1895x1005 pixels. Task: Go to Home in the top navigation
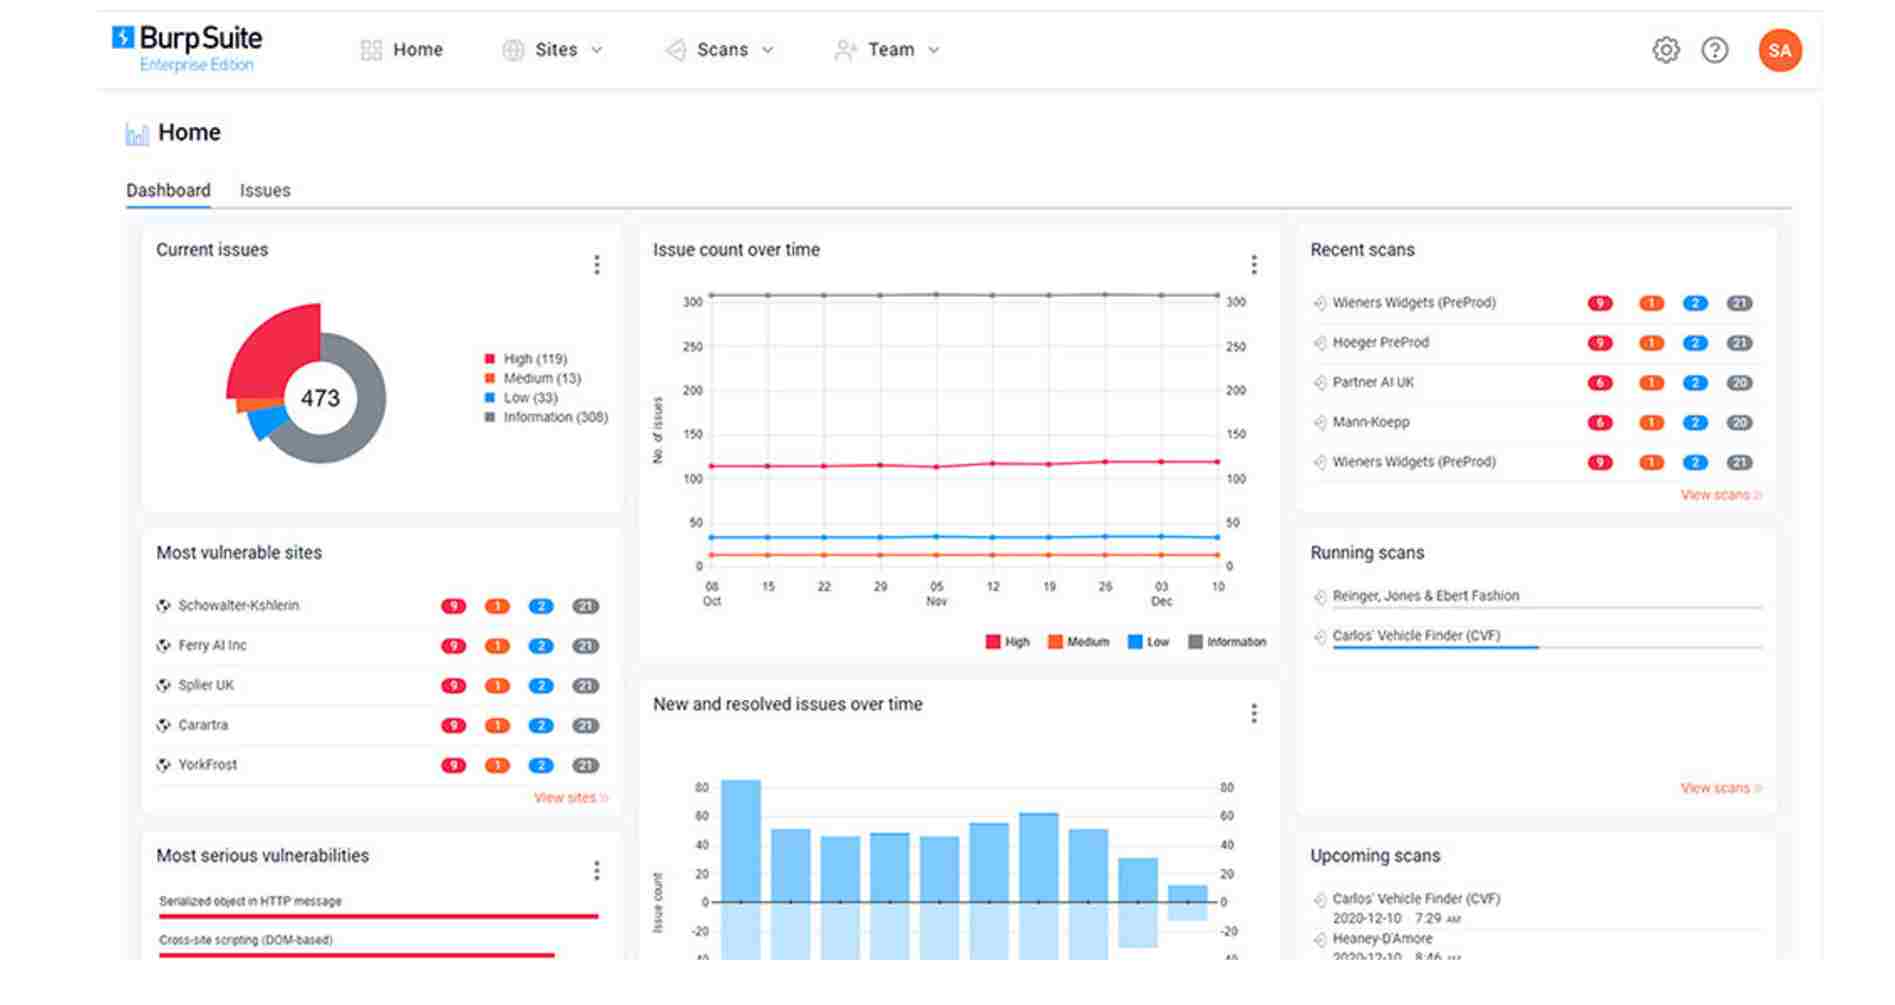click(x=418, y=50)
